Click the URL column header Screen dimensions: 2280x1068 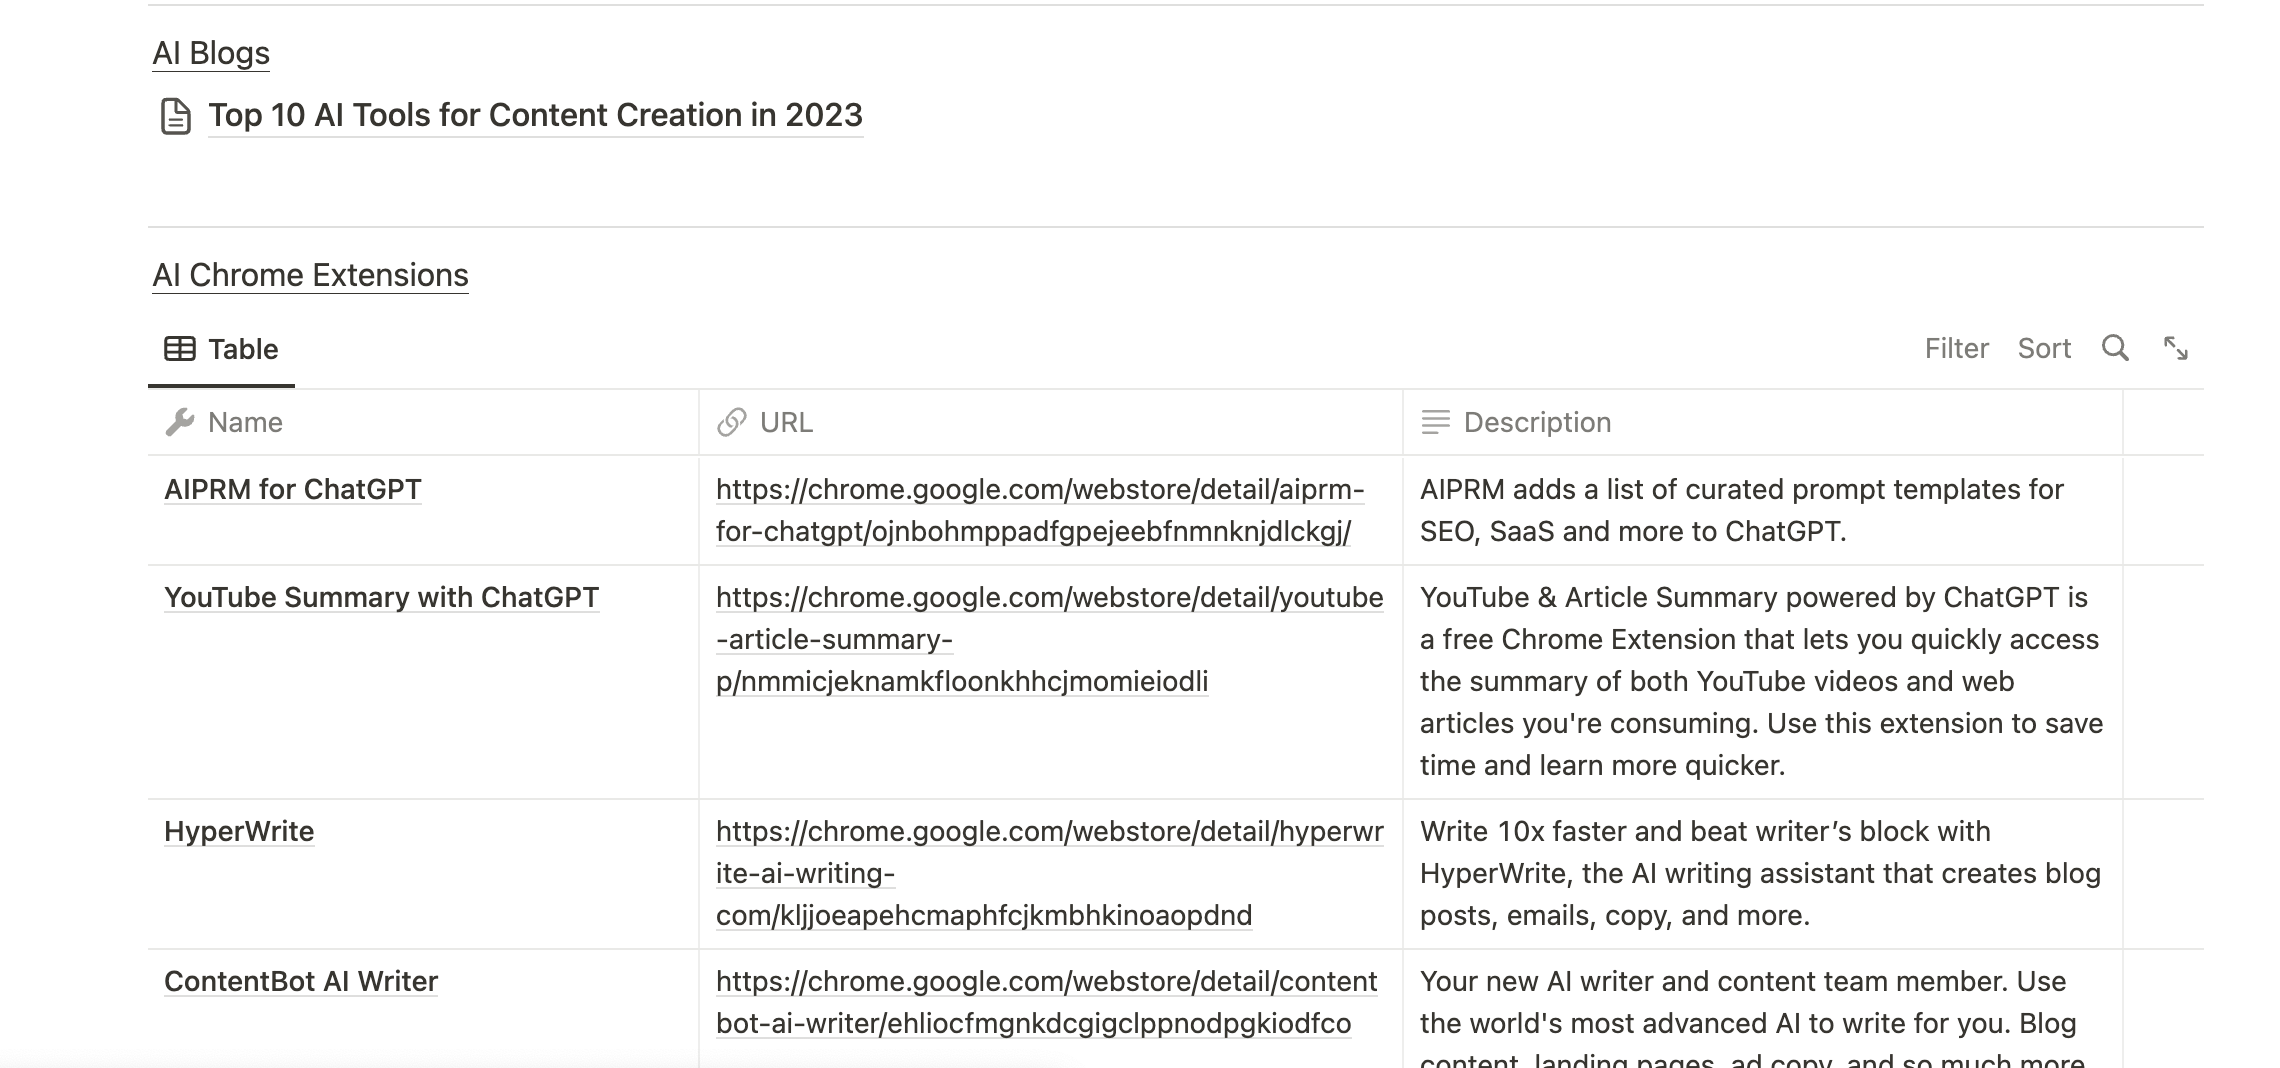pyautogui.click(x=1050, y=422)
